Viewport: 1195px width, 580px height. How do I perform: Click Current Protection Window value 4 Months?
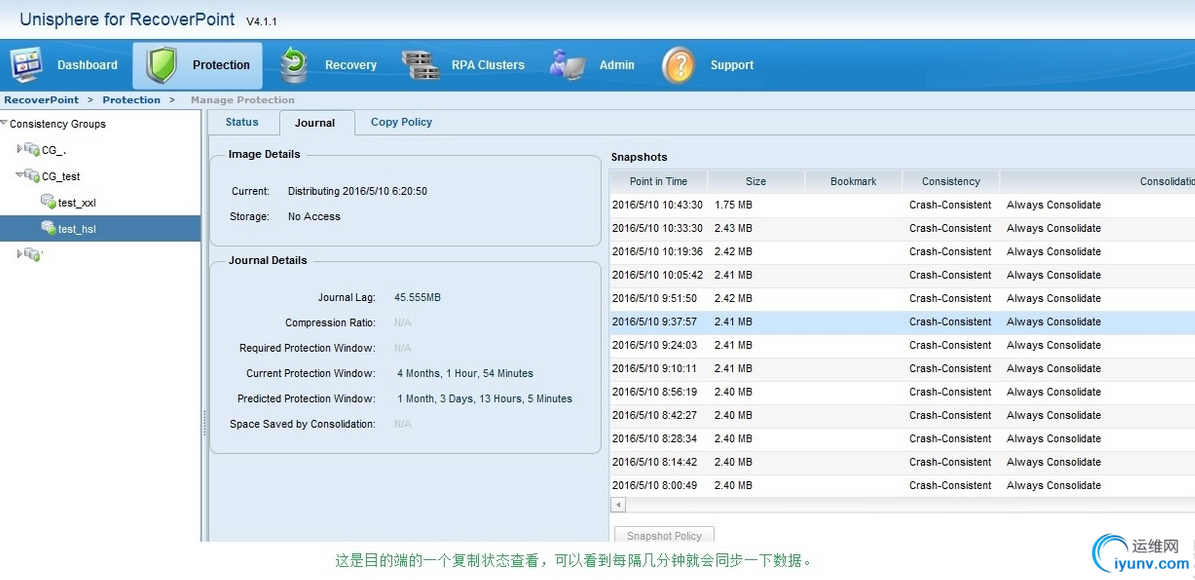[x=465, y=373]
